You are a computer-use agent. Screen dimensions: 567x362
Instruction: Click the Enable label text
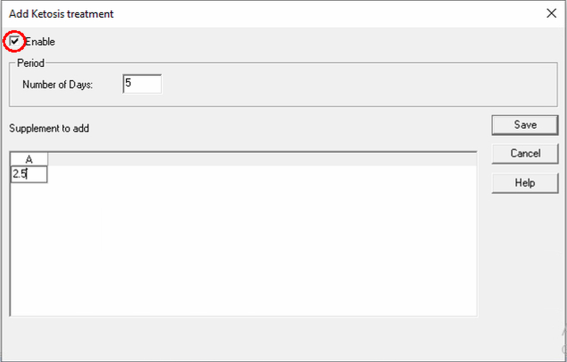[40, 42]
